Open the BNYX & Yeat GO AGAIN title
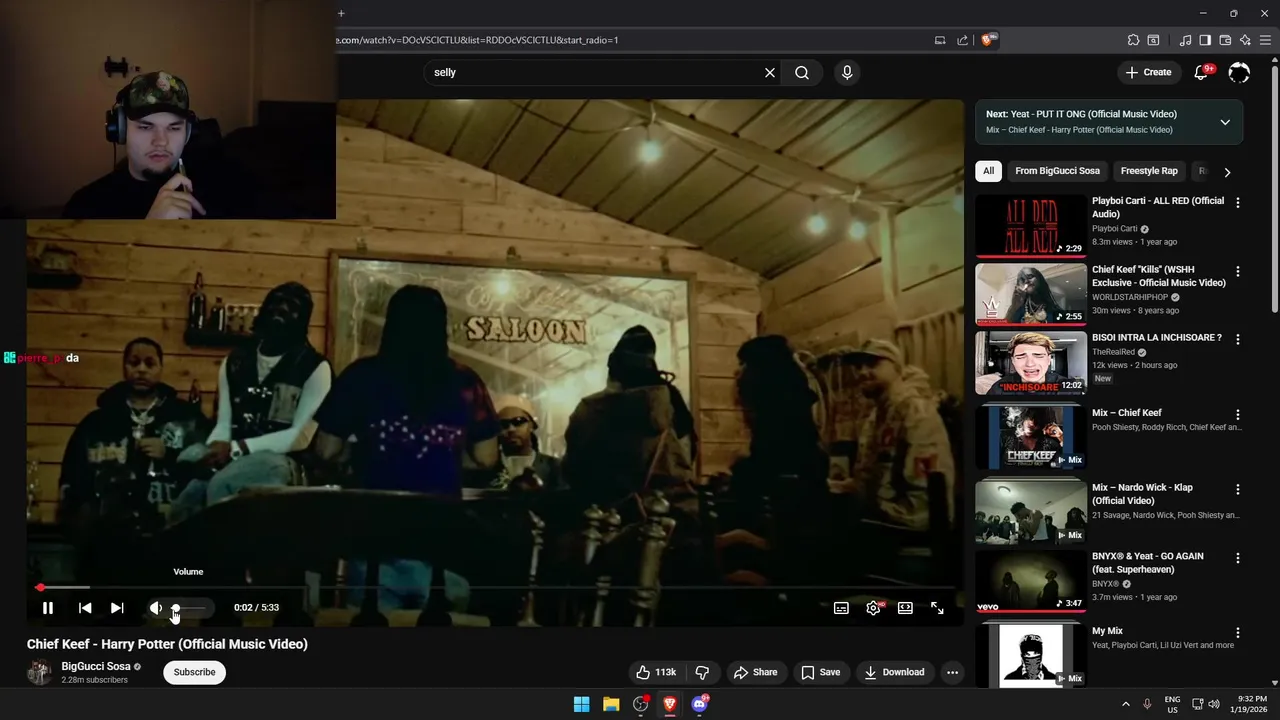The width and height of the screenshot is (1280, 720). (x=1148, y=563)
